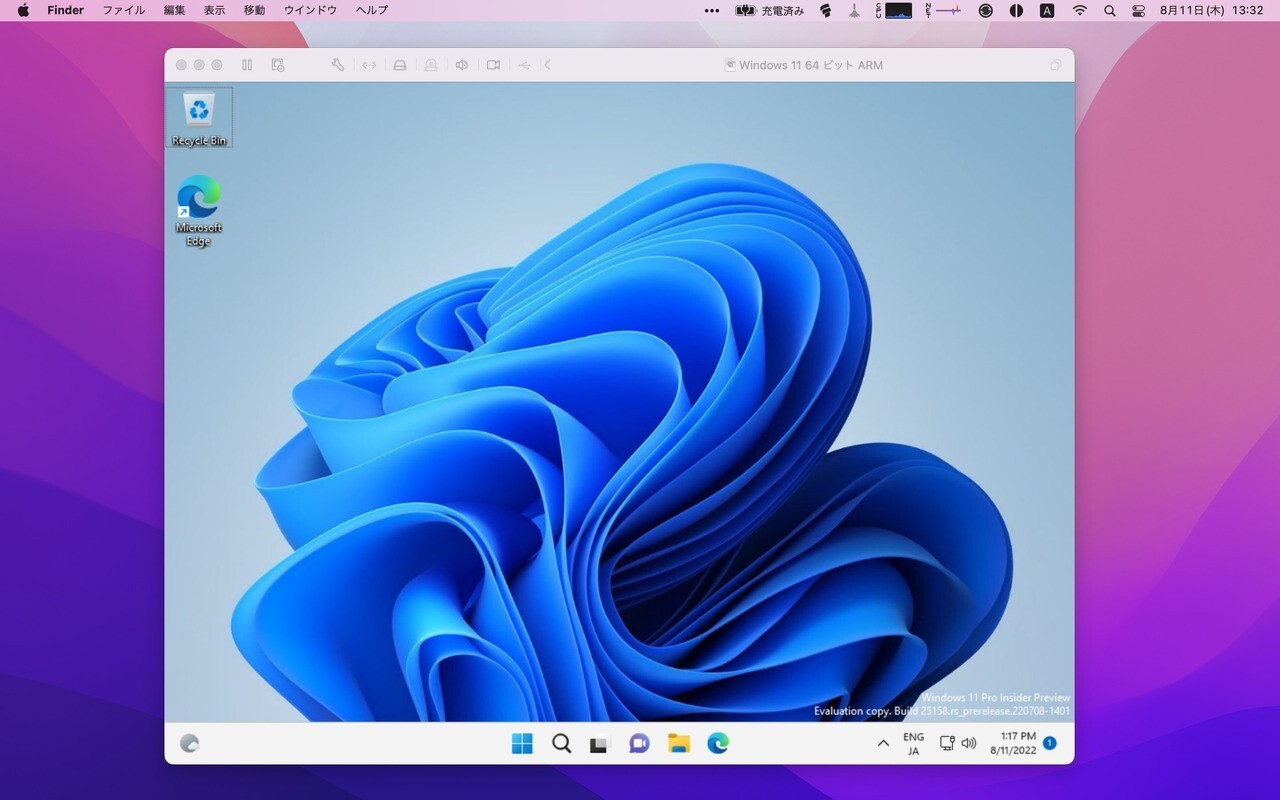This screenshot has height=800, width=1280.
Task: Collapse the toolbar device list chevron
Action: coord(547,65)
